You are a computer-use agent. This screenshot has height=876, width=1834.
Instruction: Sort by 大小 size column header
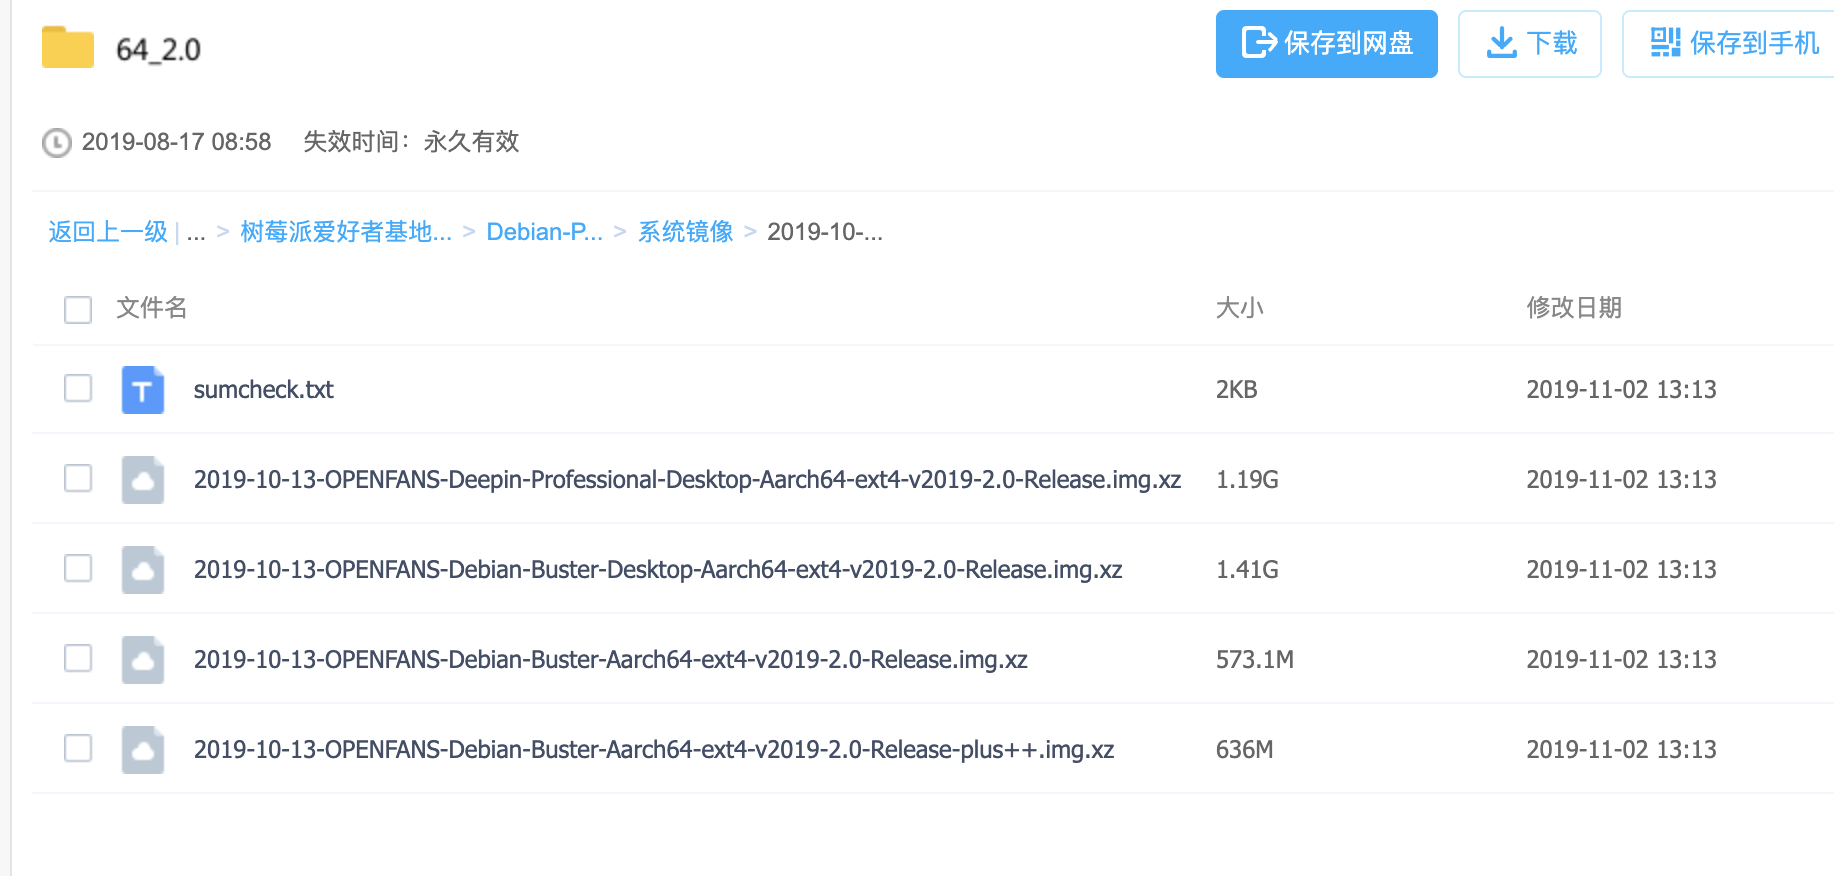coord(1240,308)
